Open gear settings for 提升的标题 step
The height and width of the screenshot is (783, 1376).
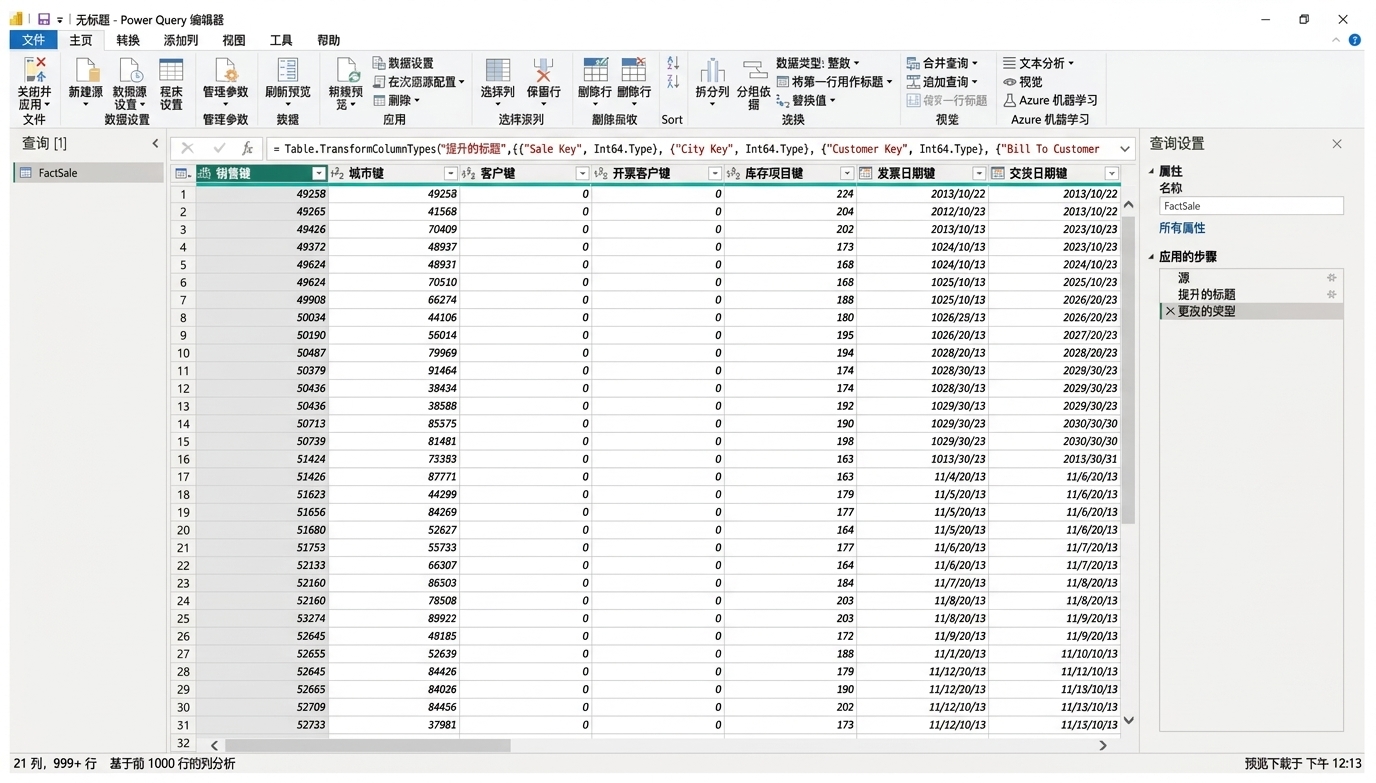[x=1331, y=294]
